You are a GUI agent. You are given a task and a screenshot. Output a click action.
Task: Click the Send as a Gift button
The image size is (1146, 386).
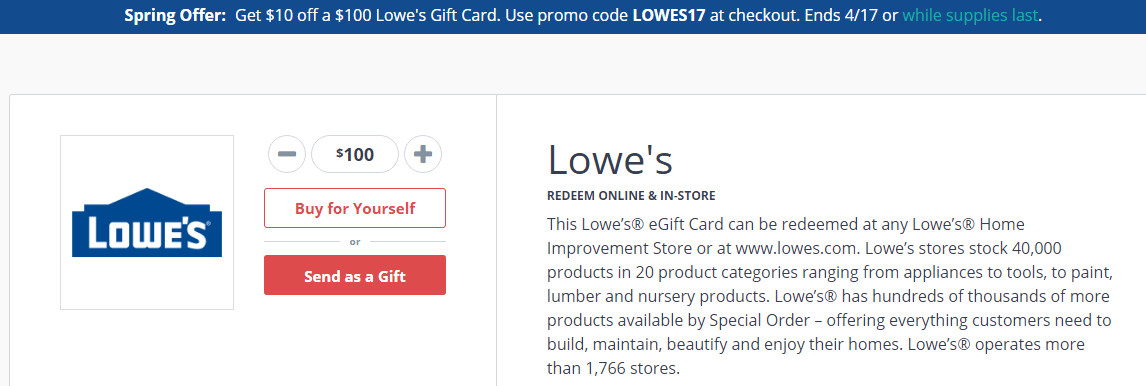pyautogui.click(x=355, y=275)
